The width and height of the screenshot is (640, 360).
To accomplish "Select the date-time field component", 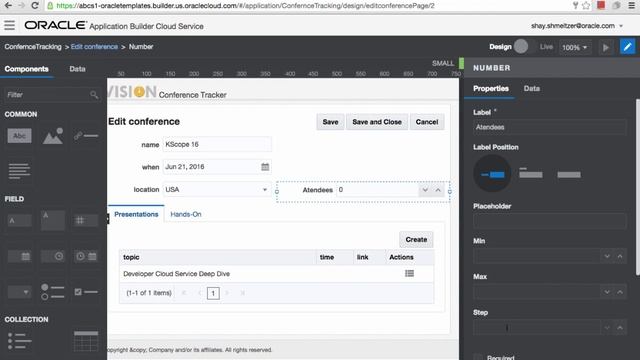I will click(x=86, y=256).
